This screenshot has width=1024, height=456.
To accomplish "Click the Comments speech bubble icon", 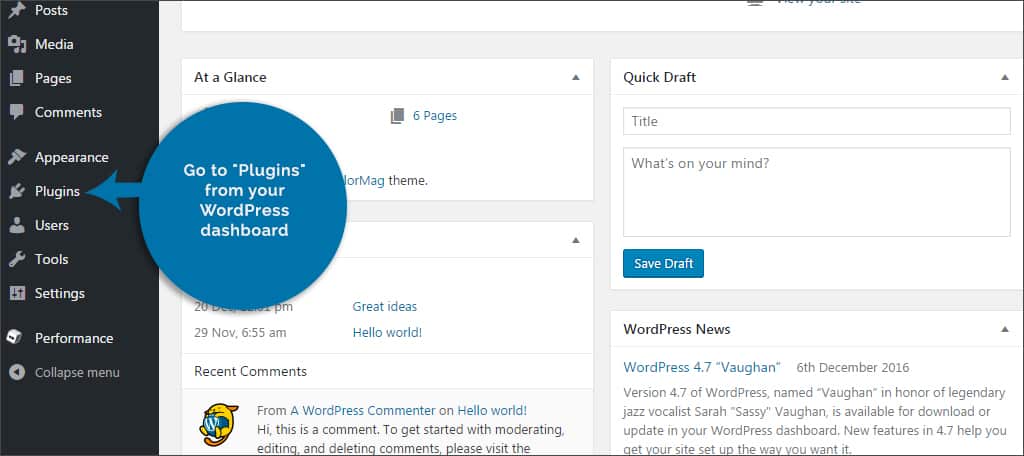I will [17, 112].
